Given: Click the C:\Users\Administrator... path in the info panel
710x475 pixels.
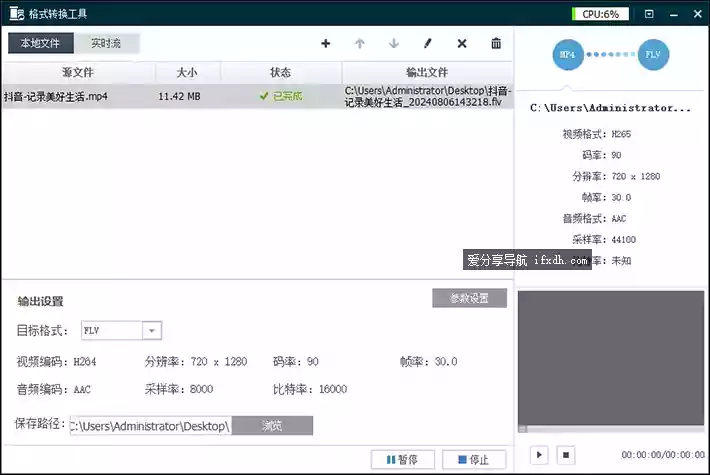Looking at the screenshot, I should (610, 108).
